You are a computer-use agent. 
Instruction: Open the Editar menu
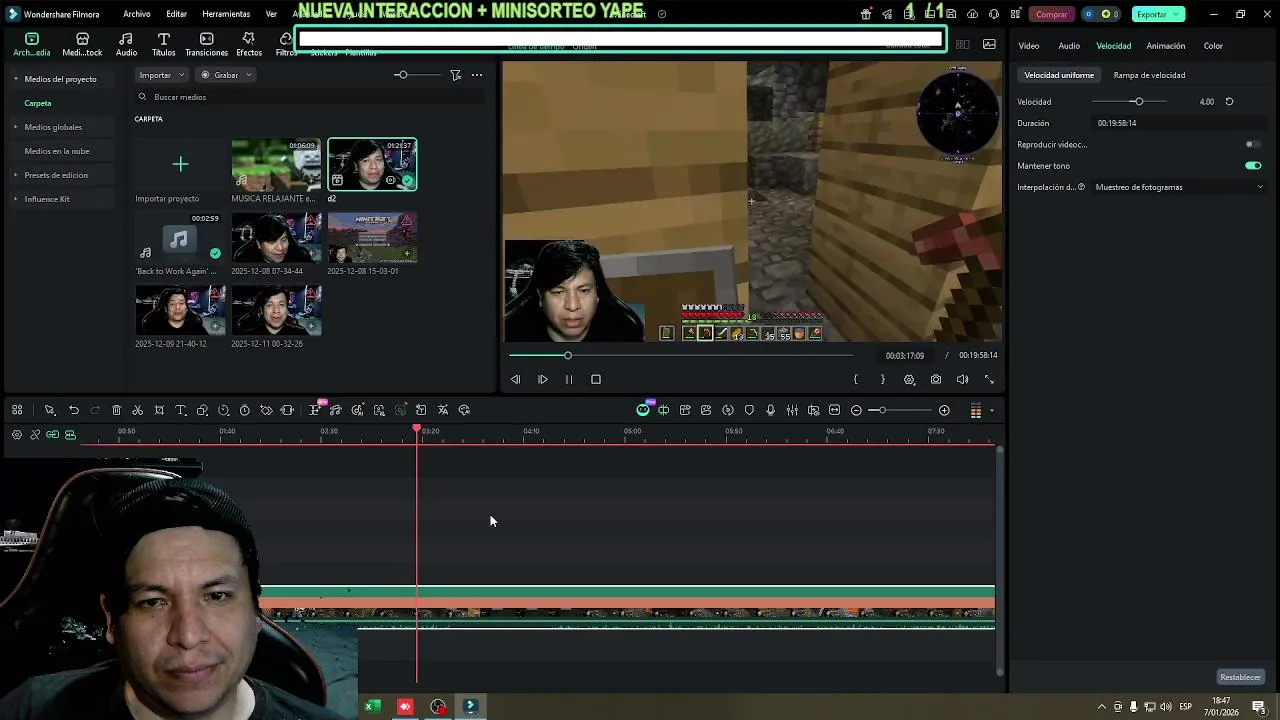177,14
